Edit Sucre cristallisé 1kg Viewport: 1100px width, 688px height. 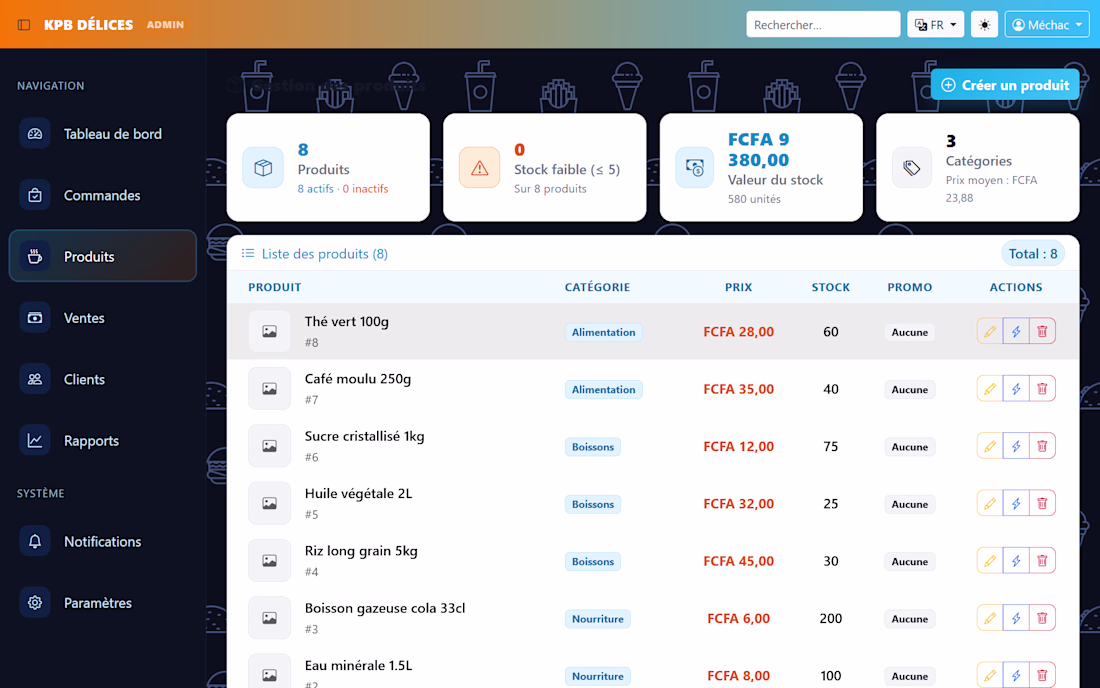pos(989,446)
